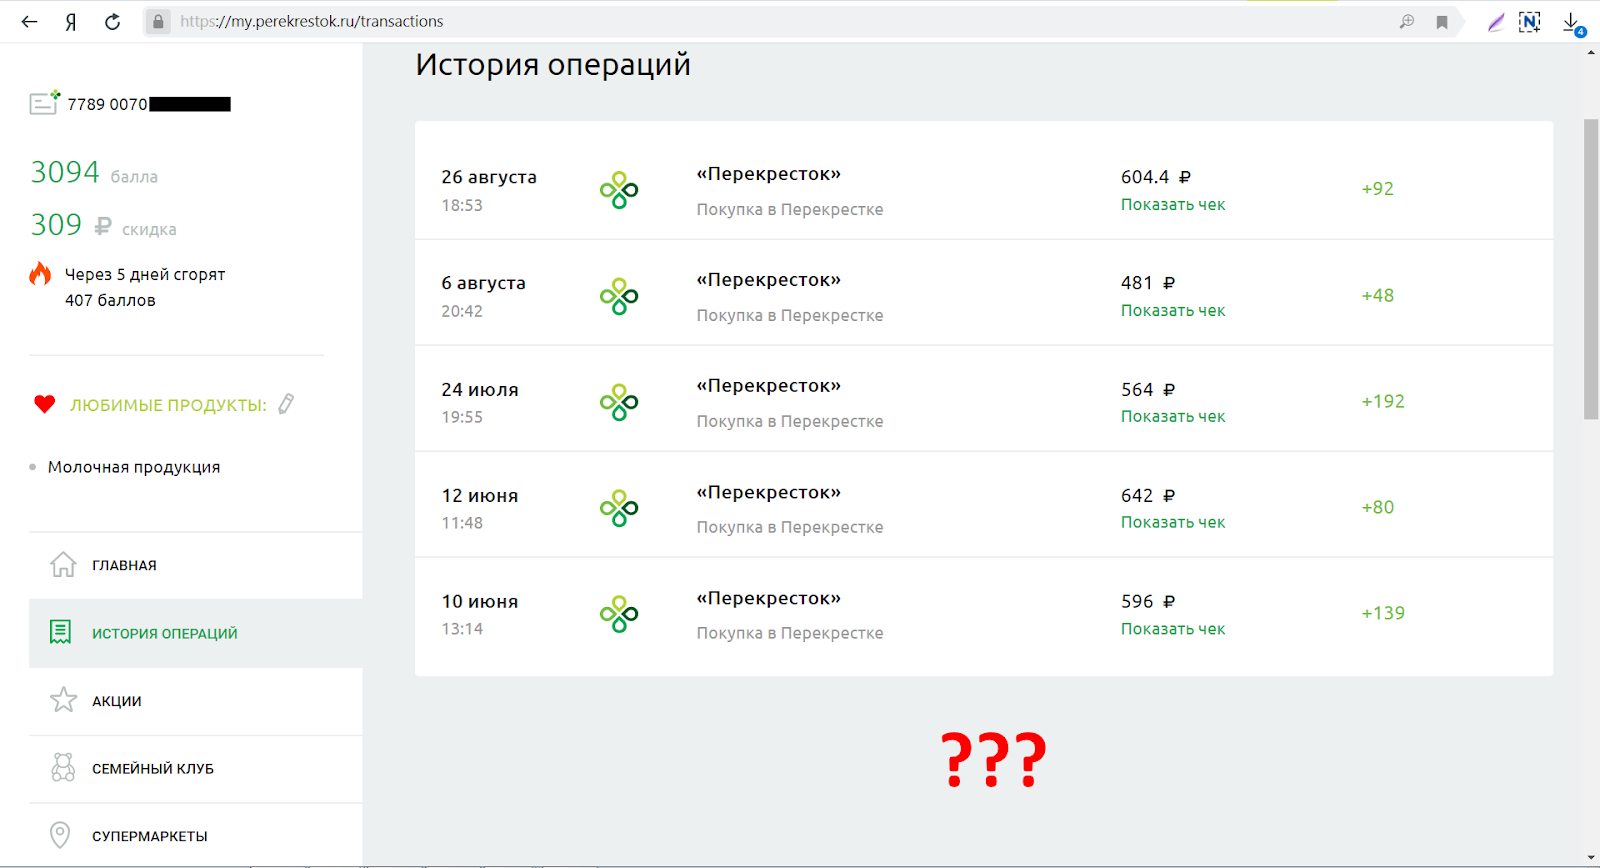Click the purple feather extension icon

1495,22
